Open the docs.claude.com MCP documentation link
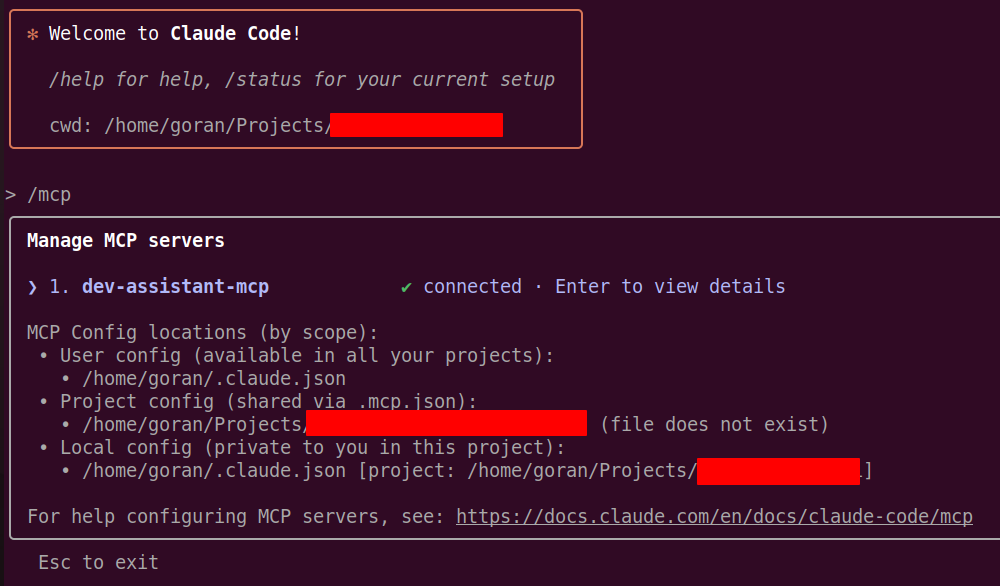This screenshot has height=586, width=1000. [x=714, y=517]
